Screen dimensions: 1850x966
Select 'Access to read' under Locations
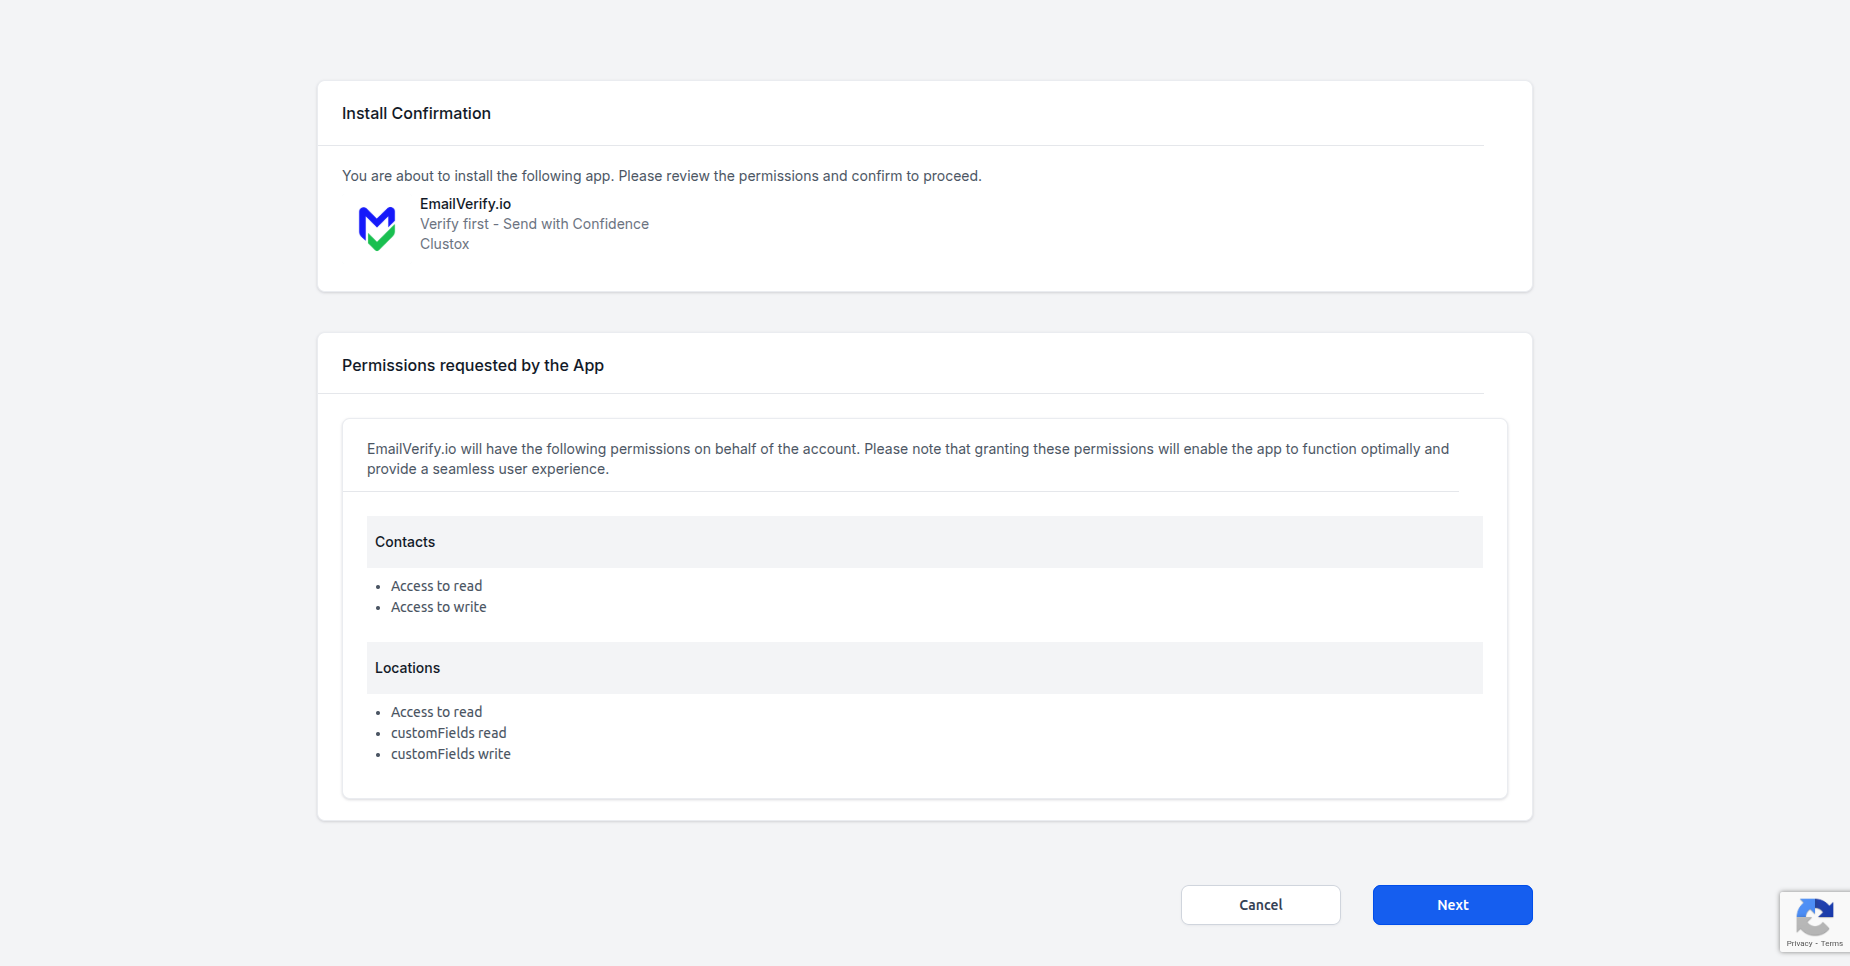436,712
